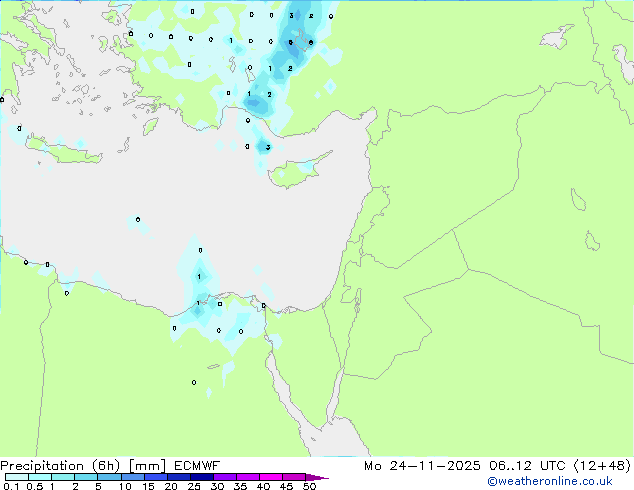The width and height of the screenshot is (634, 490).
Task: Click the "0.5" legend scale label
Action: 35,486
